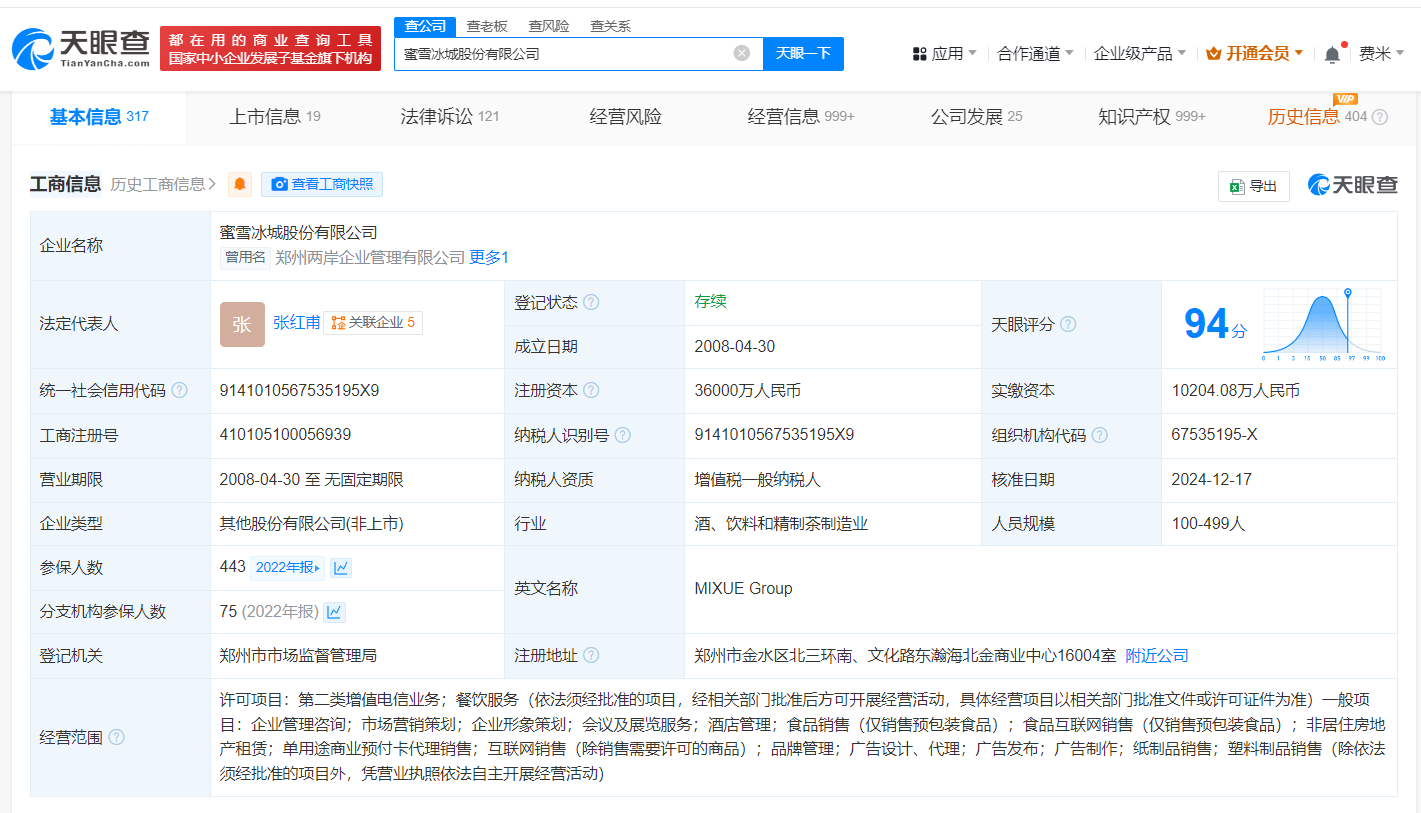Select the 查老板 search tab
The width and height of the screenshot is (1421, 813).
[x=487, y=26]
